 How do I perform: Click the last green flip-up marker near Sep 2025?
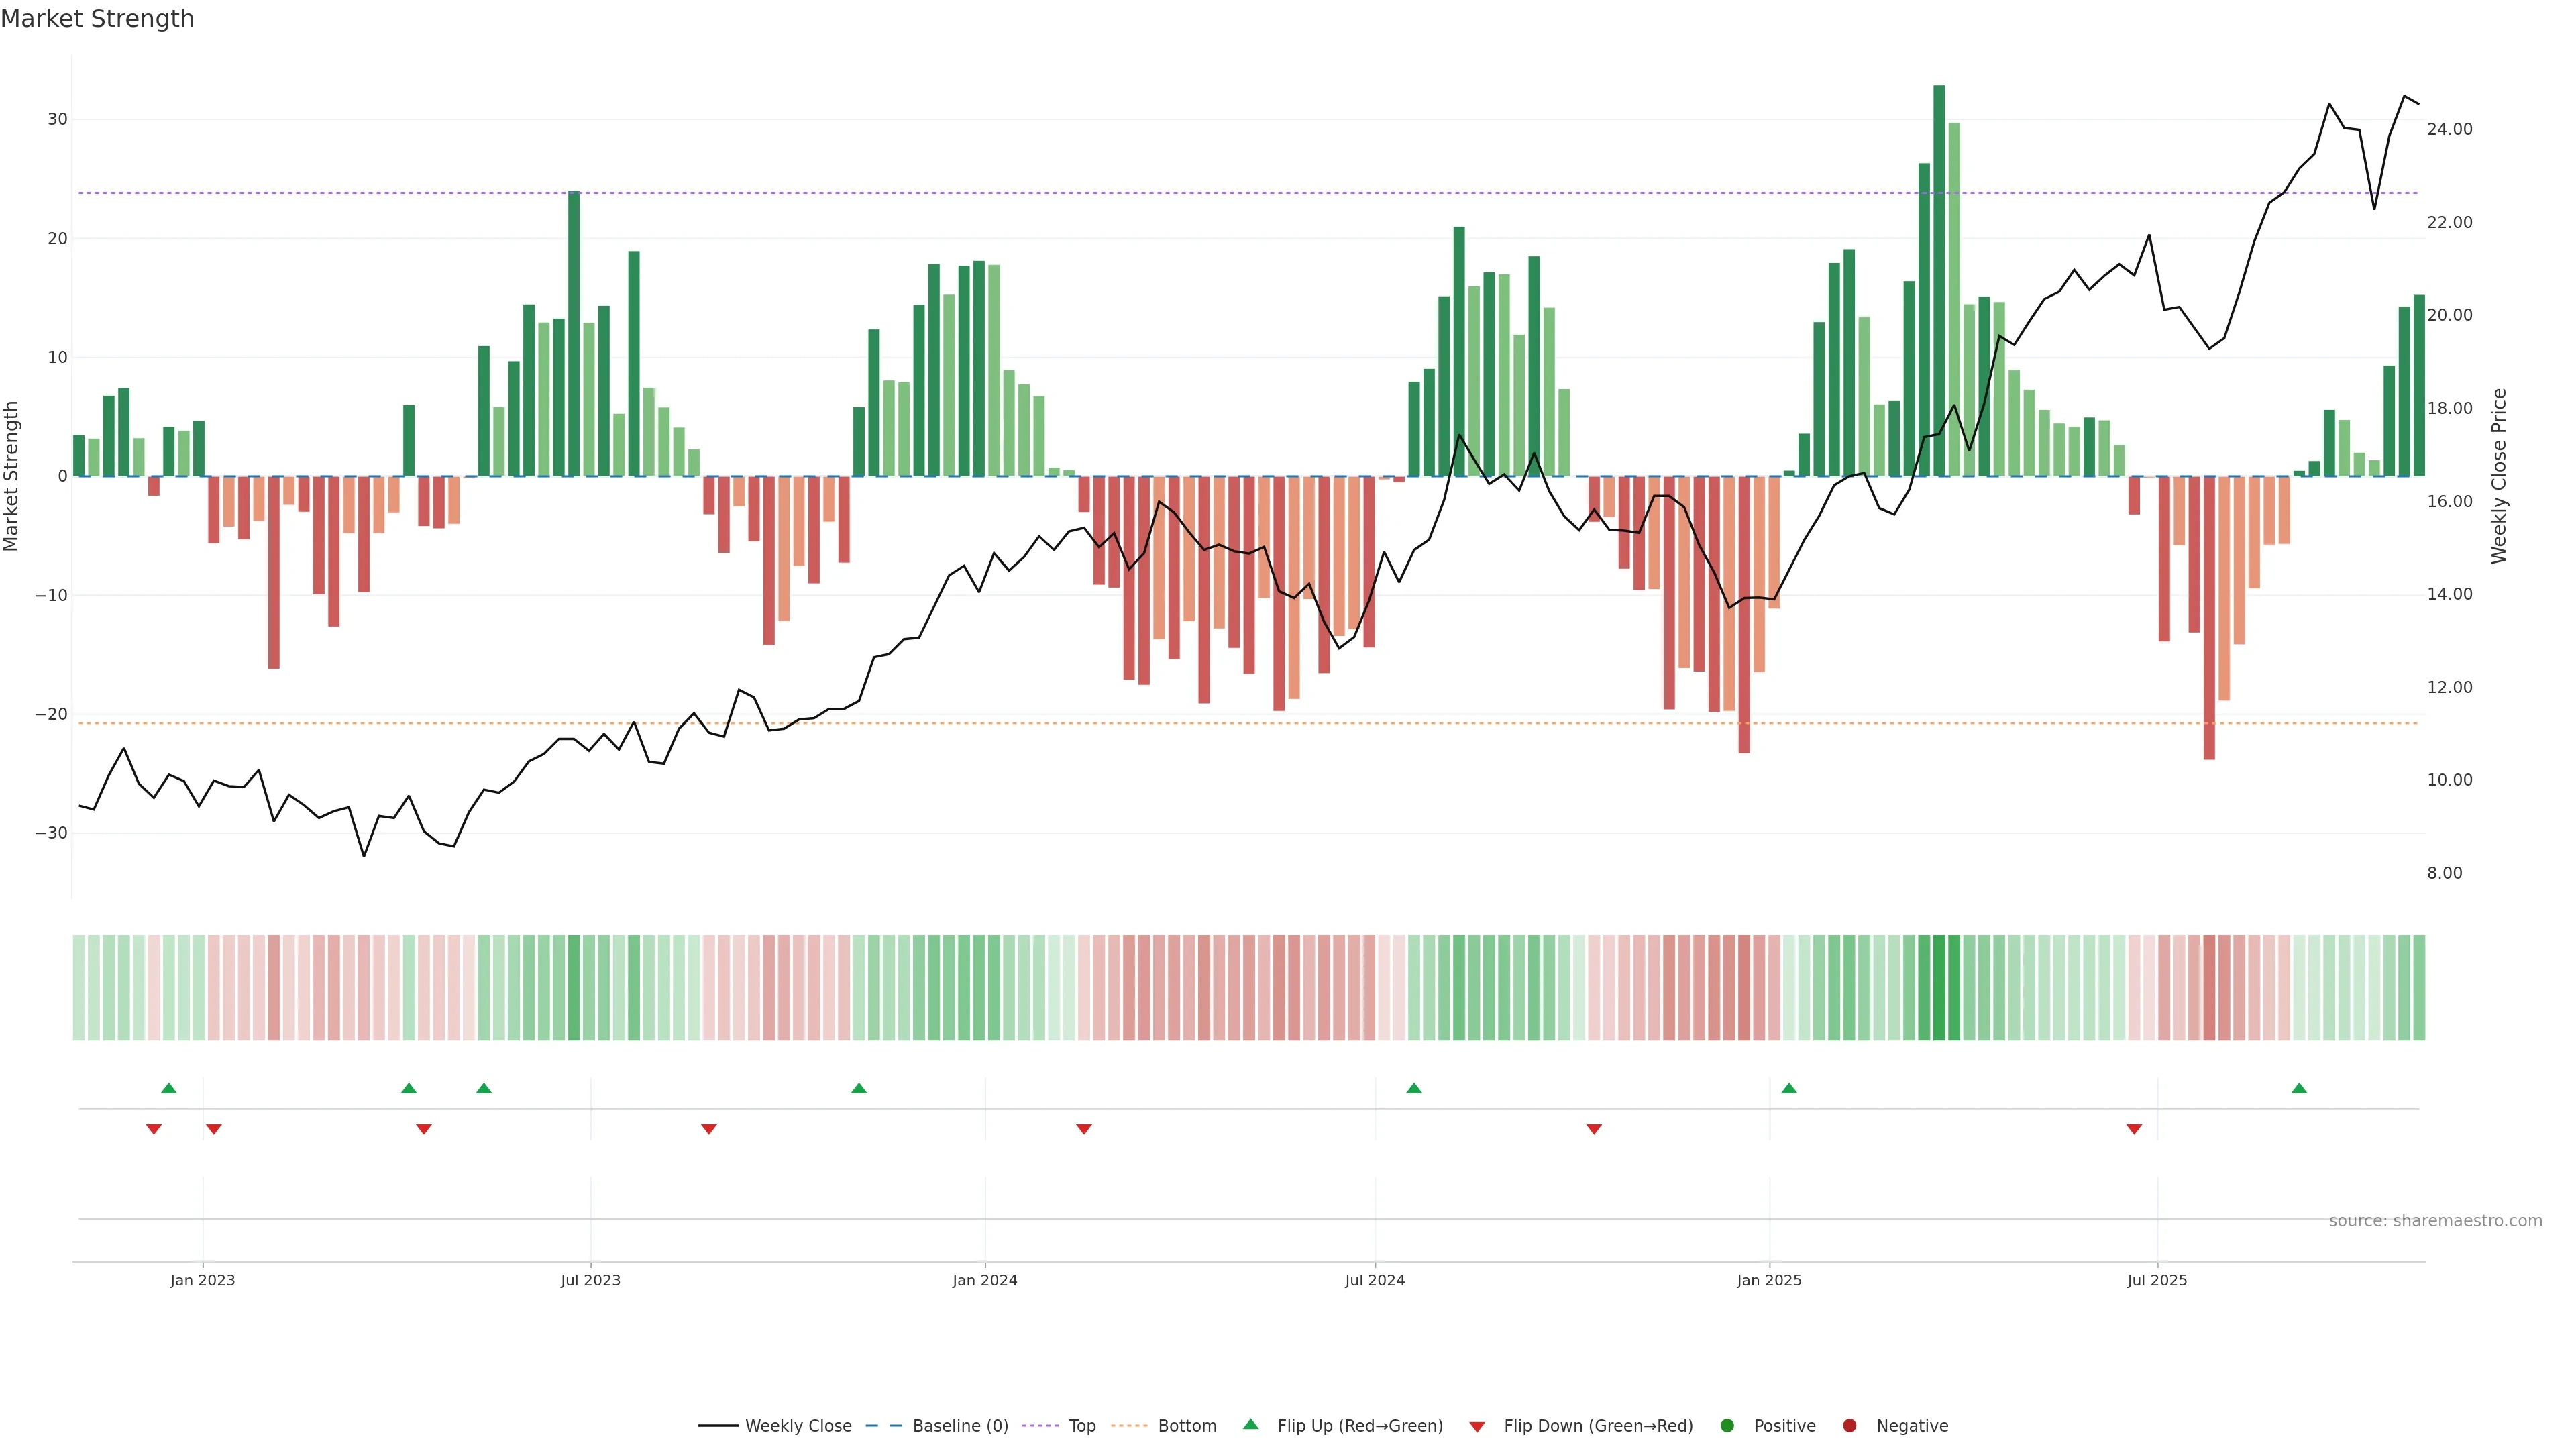coord(2299,1088)
